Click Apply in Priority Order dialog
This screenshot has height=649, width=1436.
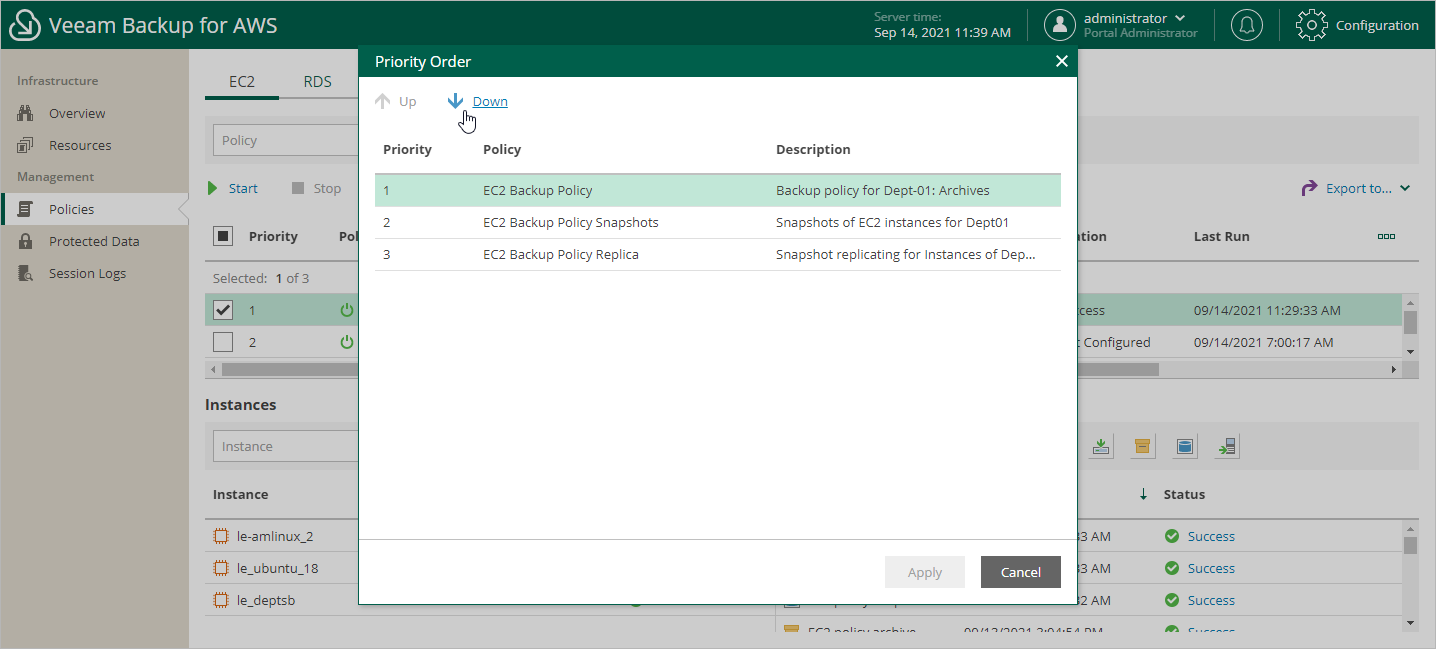[925, 572]
